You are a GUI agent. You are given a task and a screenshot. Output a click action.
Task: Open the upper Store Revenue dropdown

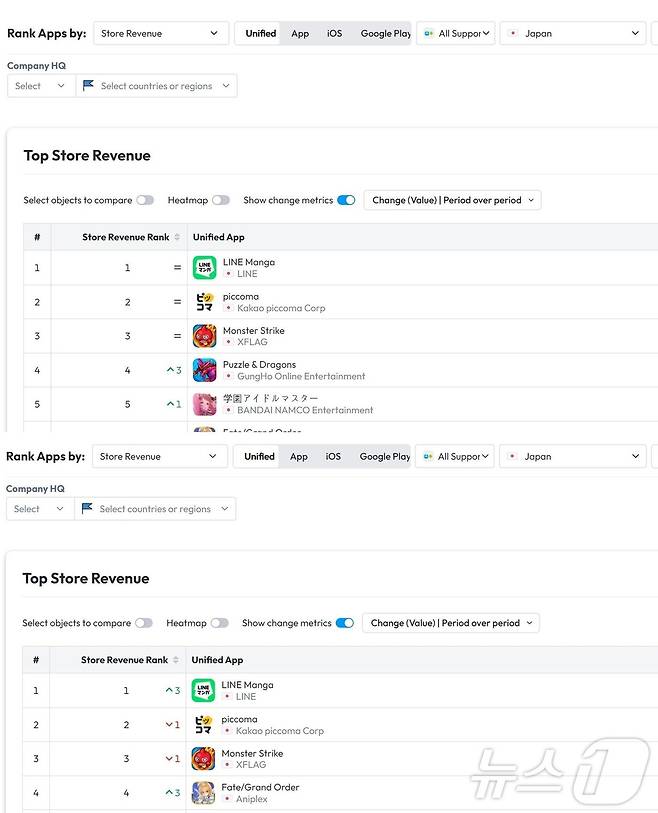(160, 33)
